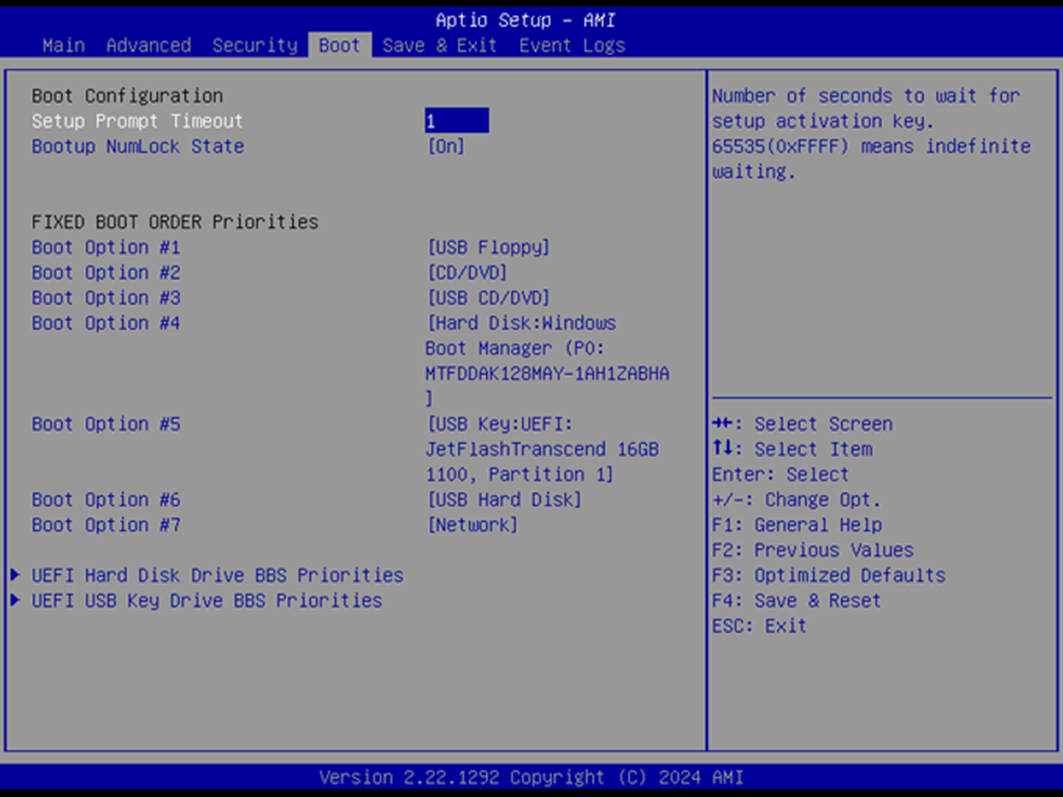Switch to the Boot tab
The width and height of the screenshot is (1063, 797).
pyautogui.click(x=339, y=45)
